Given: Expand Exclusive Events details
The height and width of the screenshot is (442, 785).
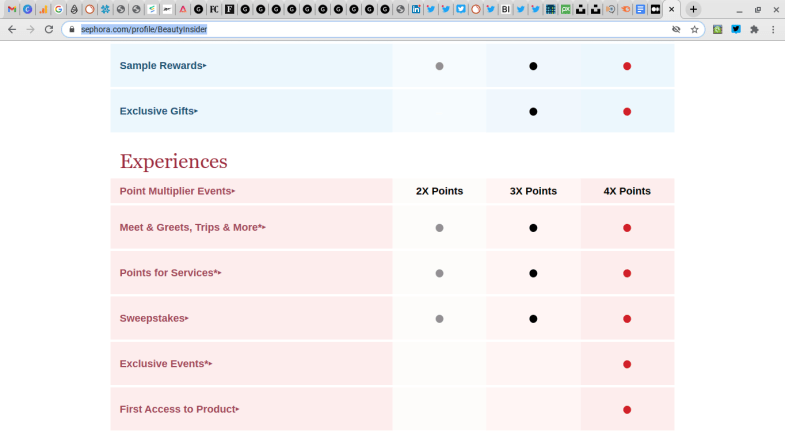Looking at the screenshot, I should pos(166,364).
